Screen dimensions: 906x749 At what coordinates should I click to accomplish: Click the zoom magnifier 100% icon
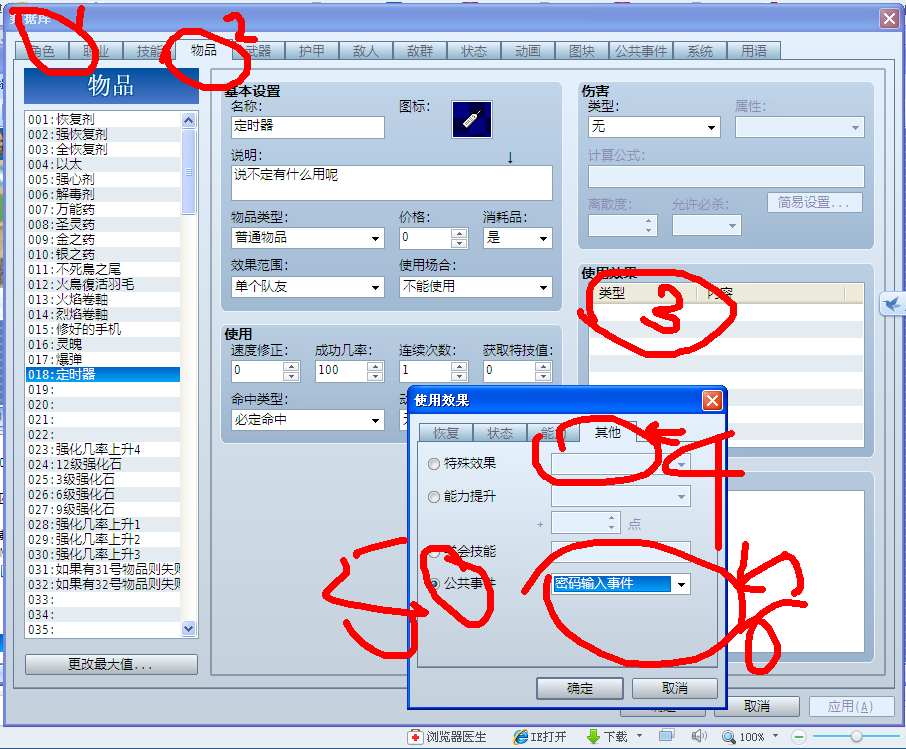pos(729,736)
